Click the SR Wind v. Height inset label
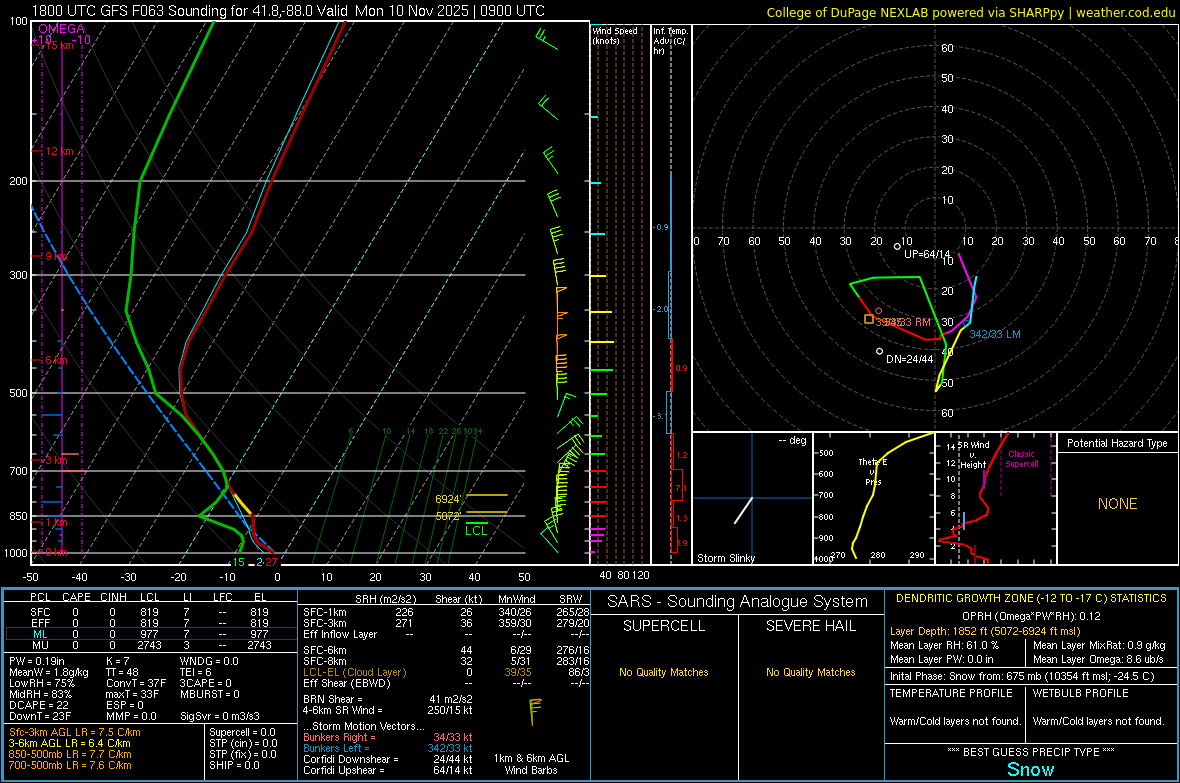Image resolution: width=1180 pixels, height=783 pixels. [x=973, y=455]
